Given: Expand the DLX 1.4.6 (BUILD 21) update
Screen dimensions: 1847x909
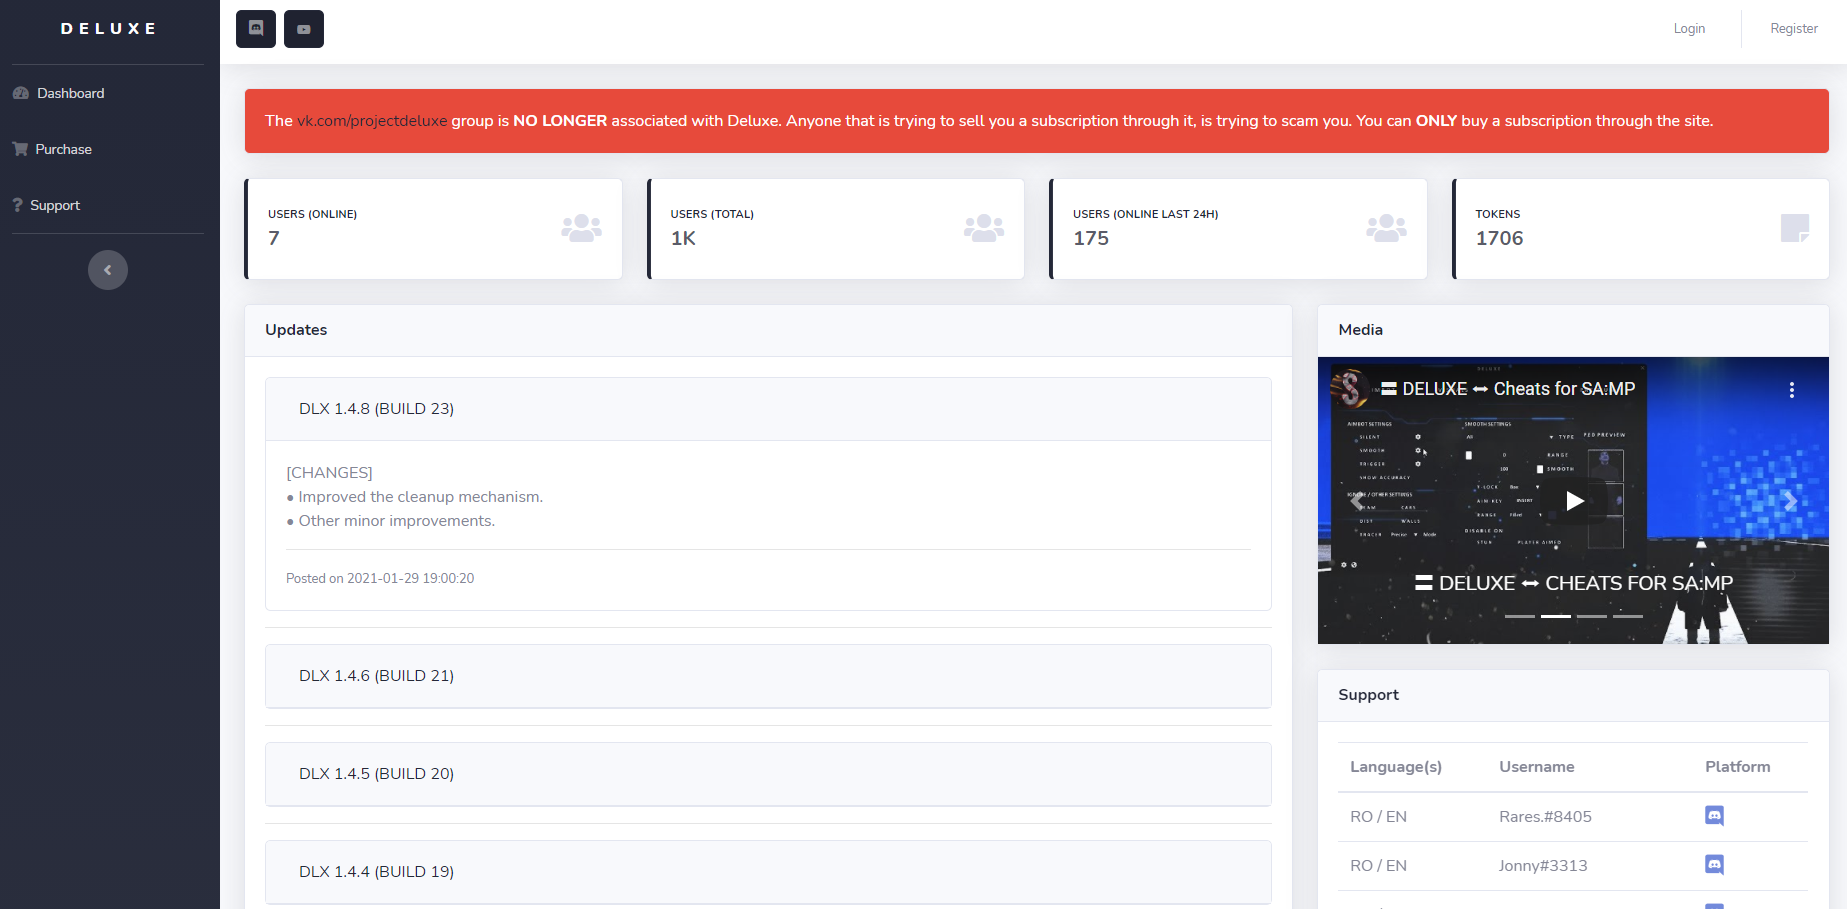Looking at the screenshot, I should pos(376,676).
